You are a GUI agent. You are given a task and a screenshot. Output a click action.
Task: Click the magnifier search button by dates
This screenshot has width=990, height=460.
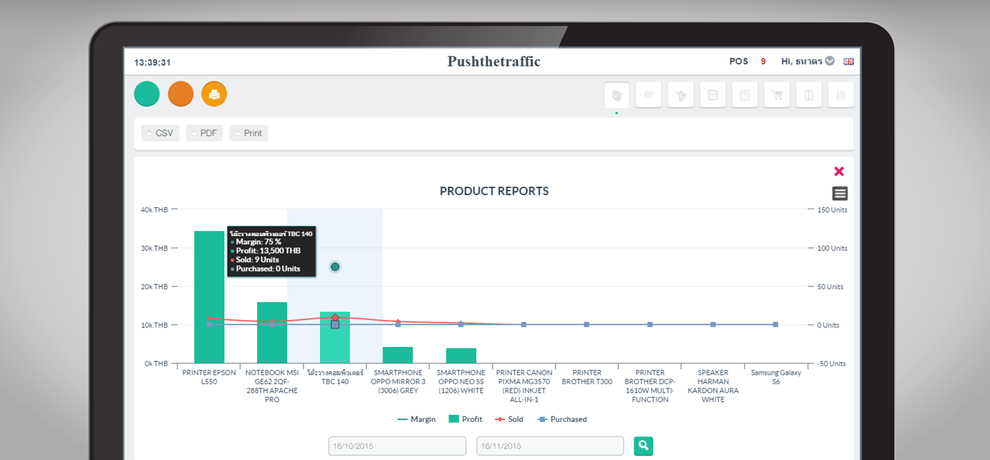[x=643, y=445]
